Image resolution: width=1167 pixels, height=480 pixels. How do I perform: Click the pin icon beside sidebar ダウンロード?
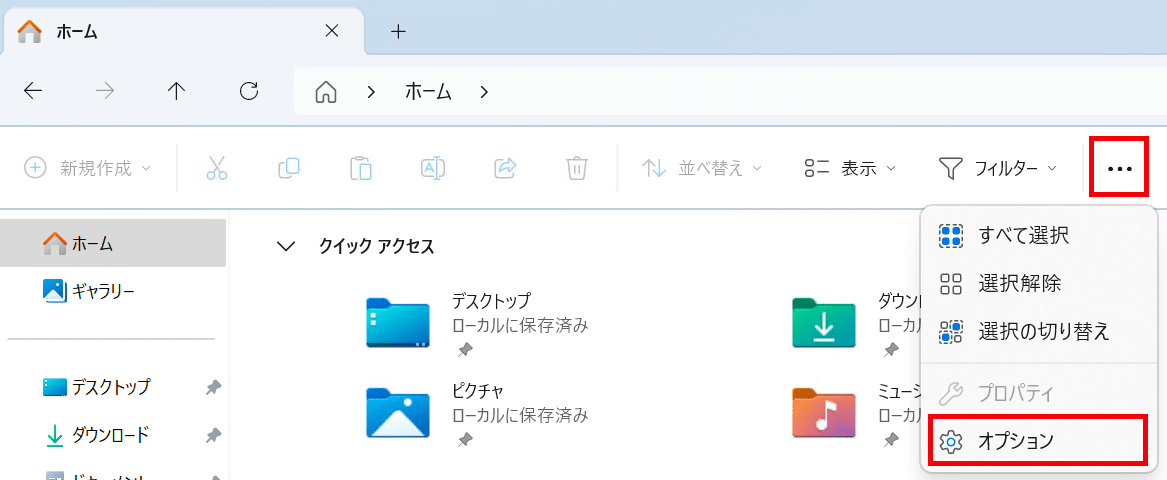click(x=214, y=435)
